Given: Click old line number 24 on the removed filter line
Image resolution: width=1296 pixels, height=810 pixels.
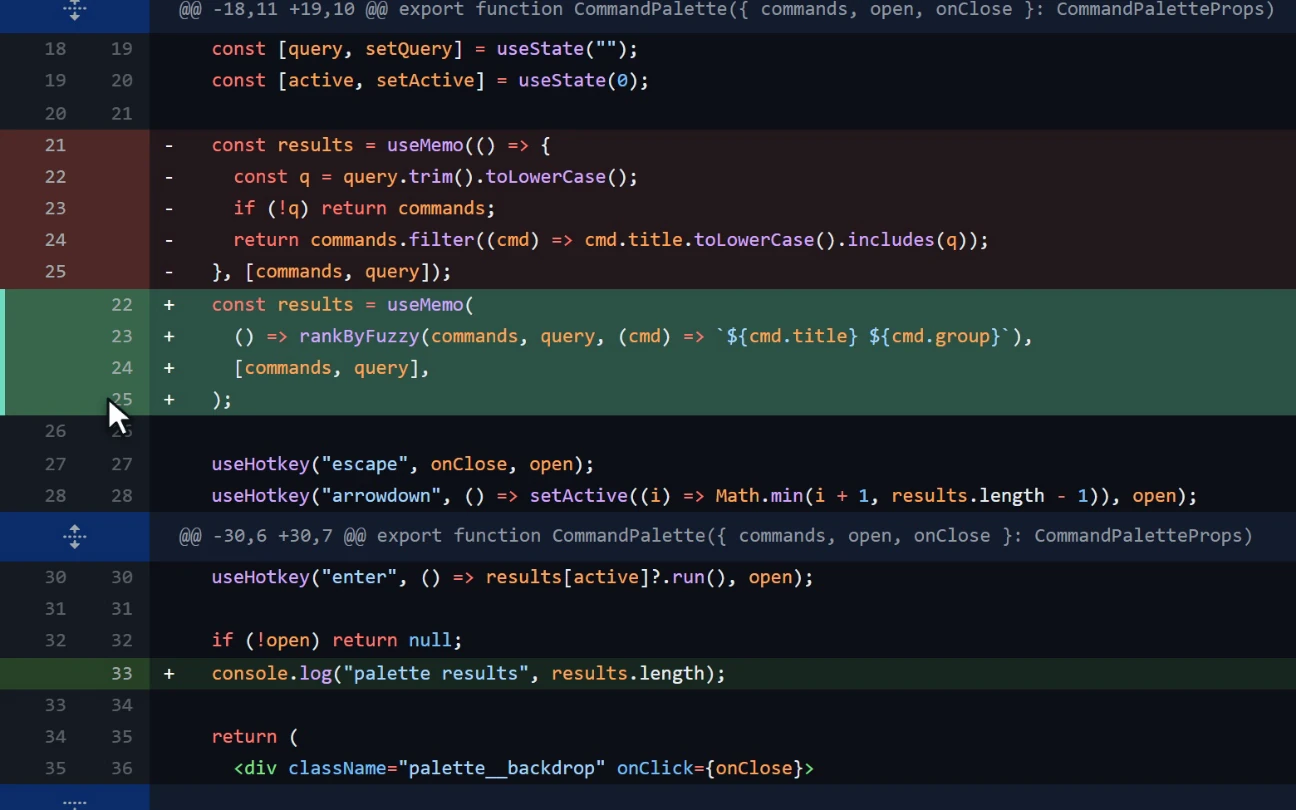Looking at the screenshot, I should (x=55, y=240).
